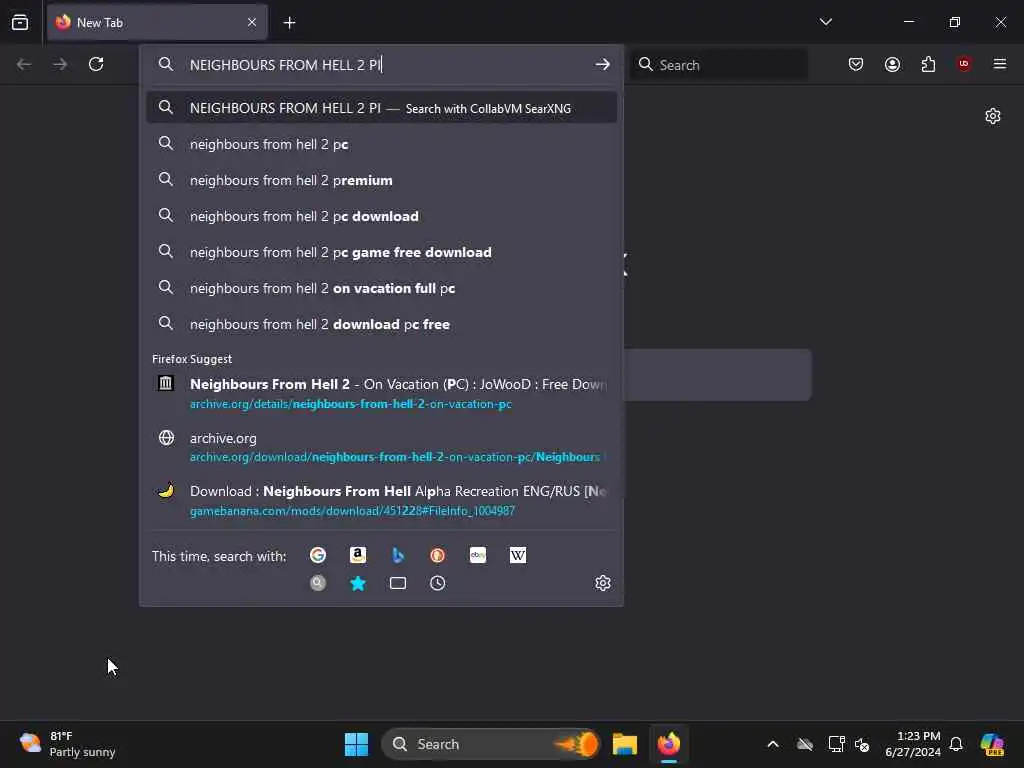Open archive.org details Neighbours From Hell 2 result

click(x=381, y=393)
